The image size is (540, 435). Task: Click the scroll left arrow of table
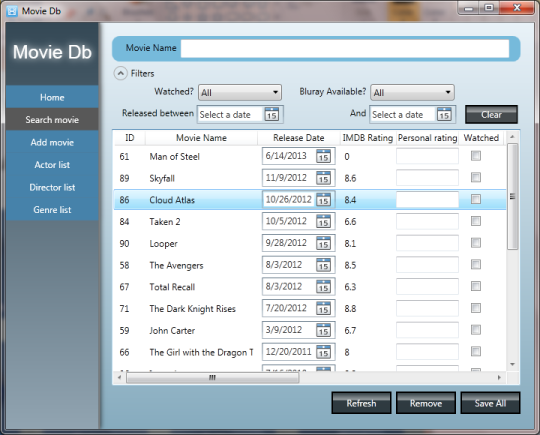119,377
